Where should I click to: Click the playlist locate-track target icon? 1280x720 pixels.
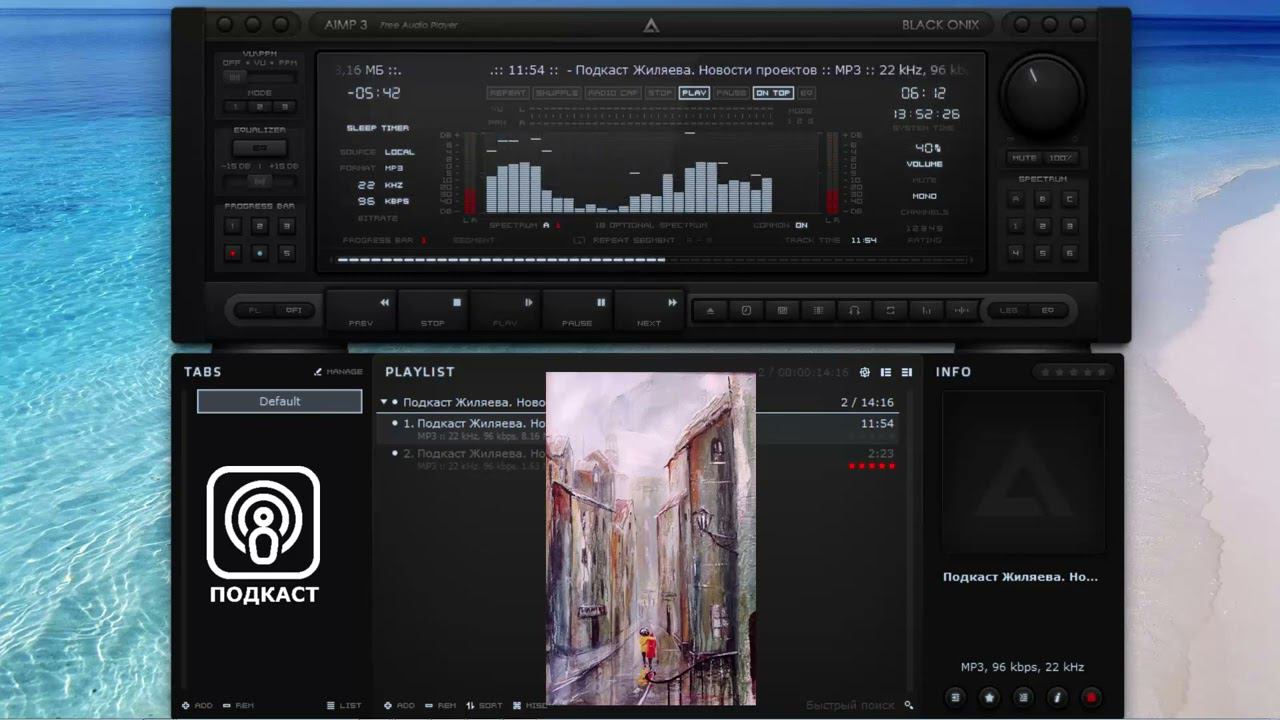point(865,372)
